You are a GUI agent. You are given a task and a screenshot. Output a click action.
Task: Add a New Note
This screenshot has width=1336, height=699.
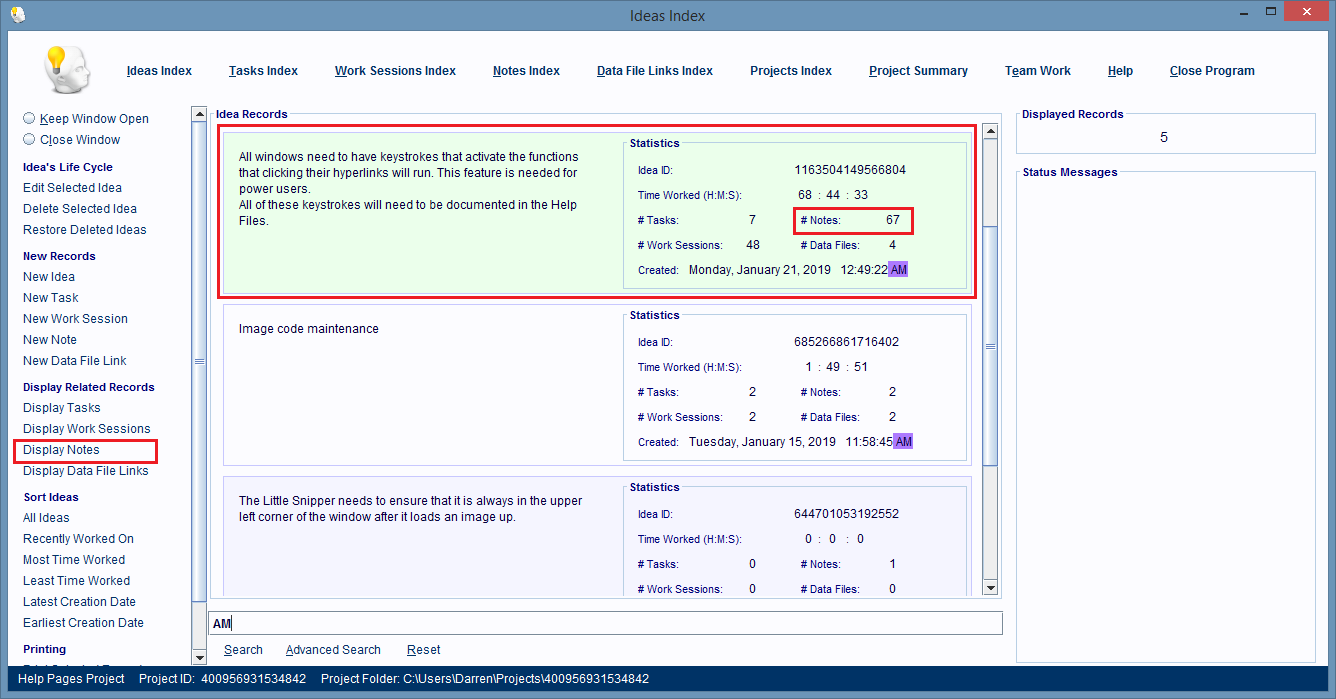(x=50, y=340)
